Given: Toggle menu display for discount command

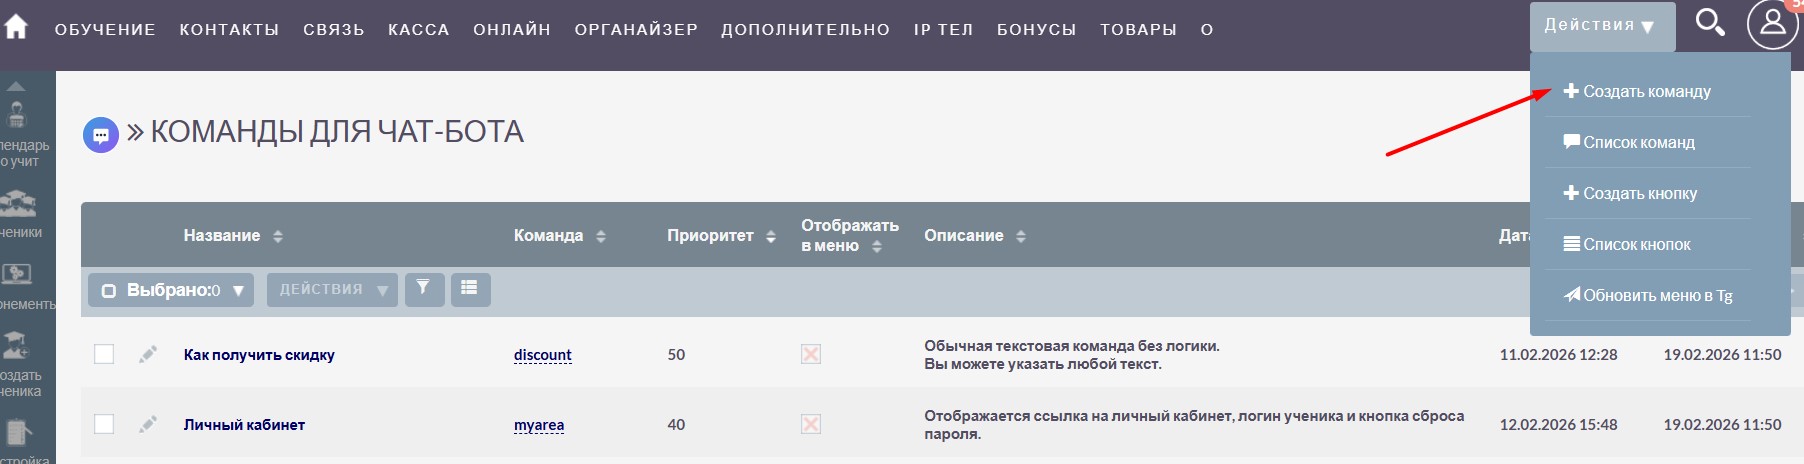Looking at the screenshot, I should (811, 354).
